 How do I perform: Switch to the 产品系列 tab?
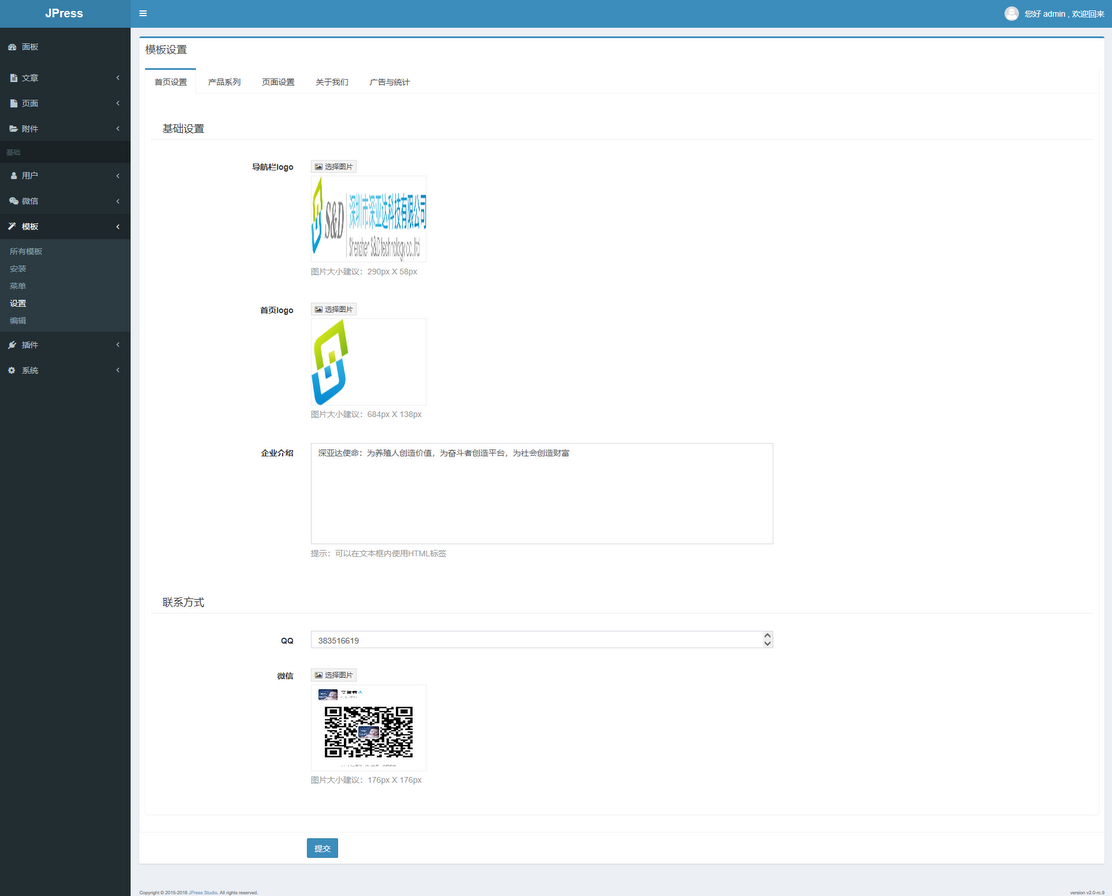[x=224, y=82]
